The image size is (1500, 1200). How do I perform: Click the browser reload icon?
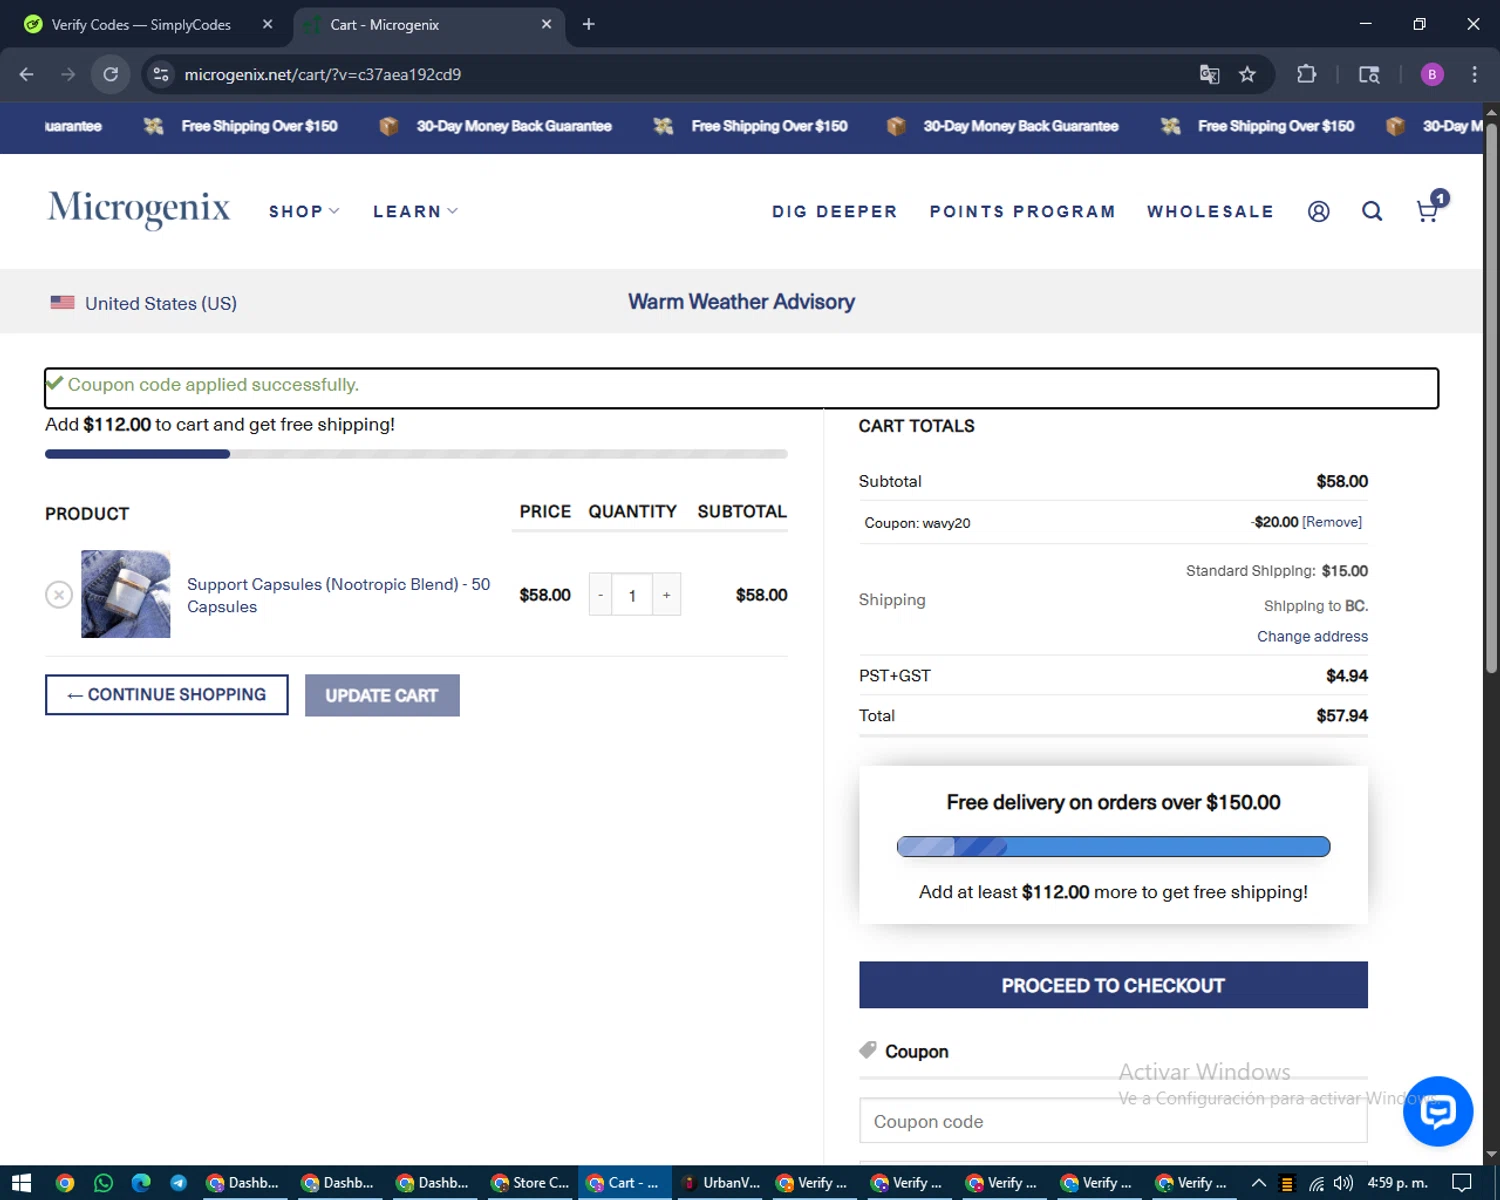111,74
